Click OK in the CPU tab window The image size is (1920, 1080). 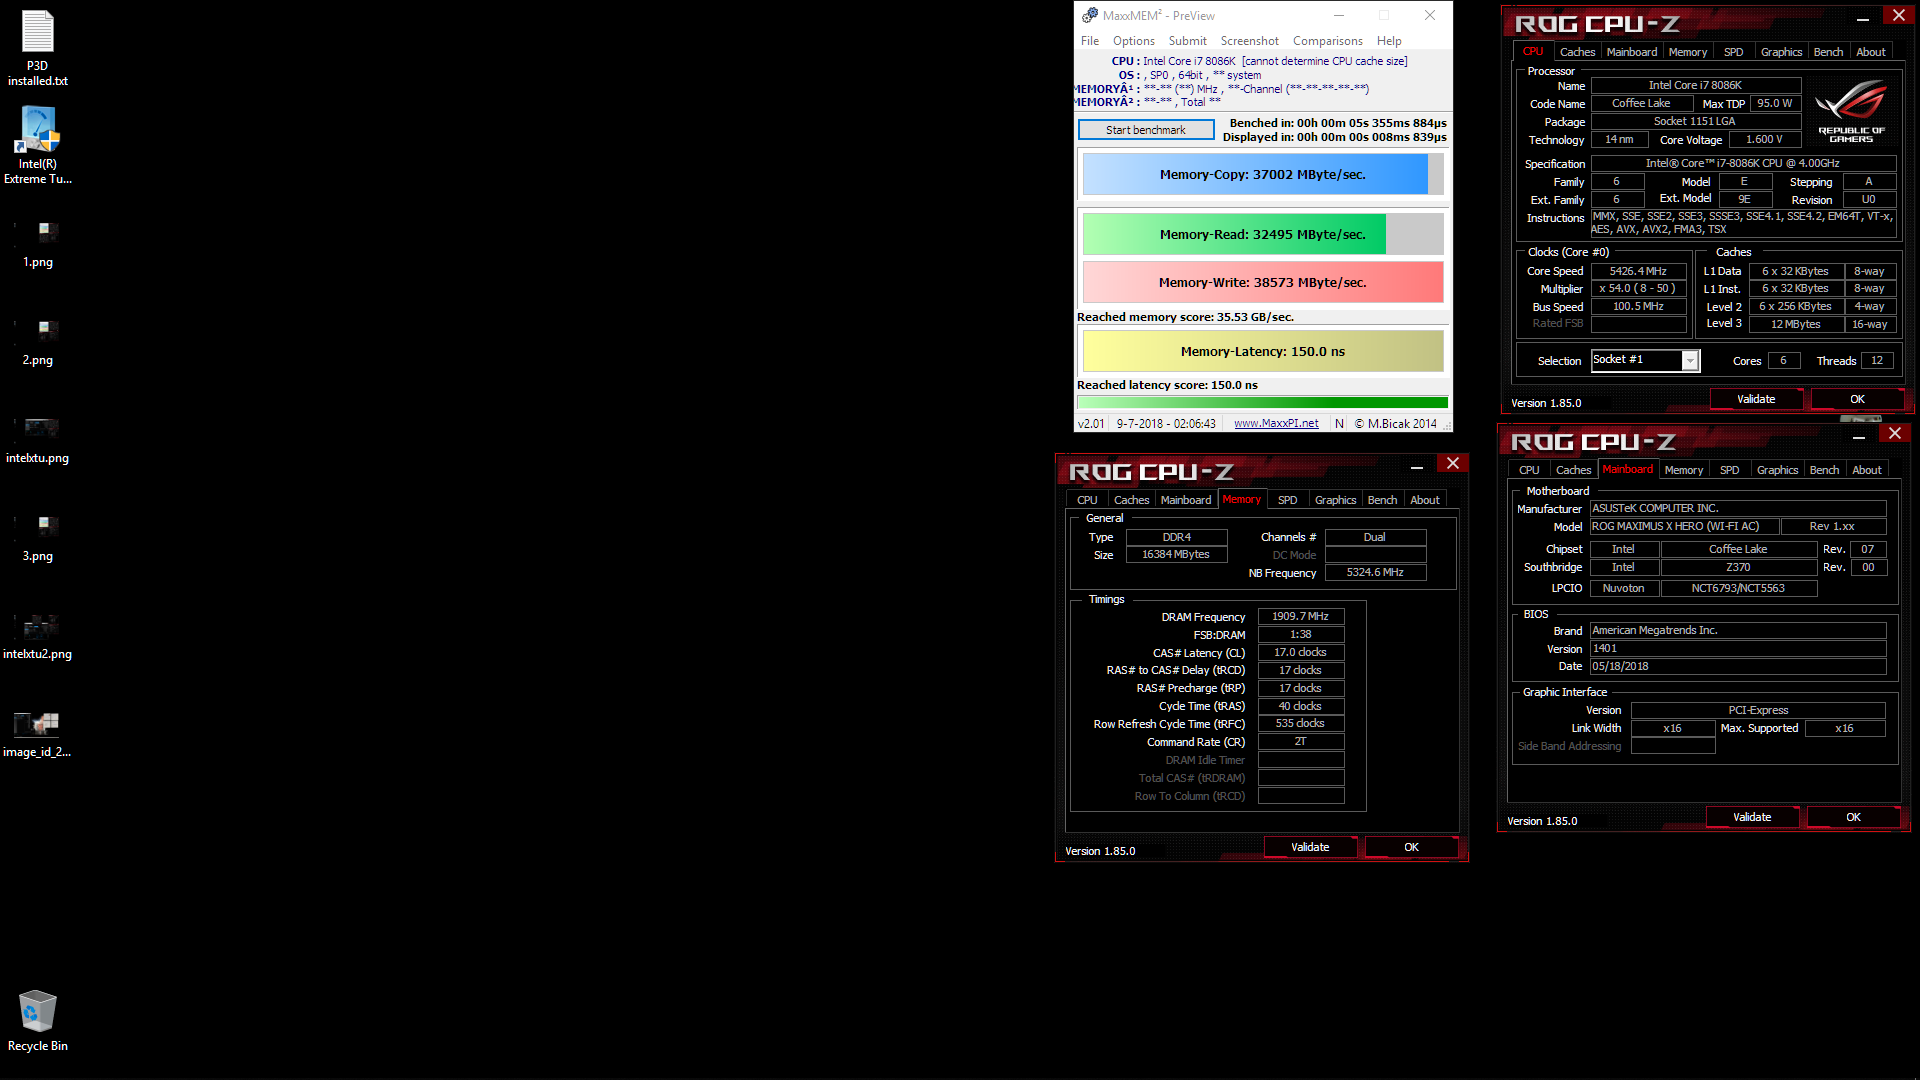pyautogui.click(x=1857, y=399)
